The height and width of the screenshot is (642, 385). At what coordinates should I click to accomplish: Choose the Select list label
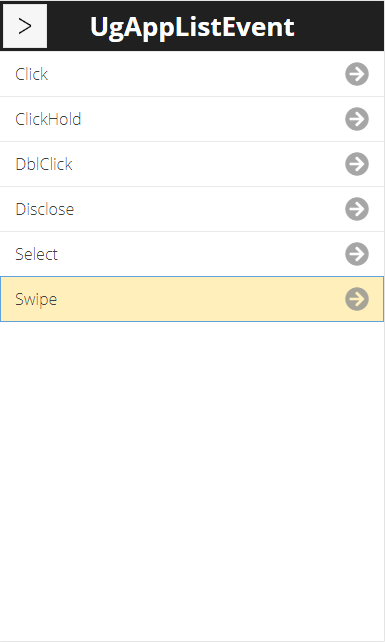[36, 254]
